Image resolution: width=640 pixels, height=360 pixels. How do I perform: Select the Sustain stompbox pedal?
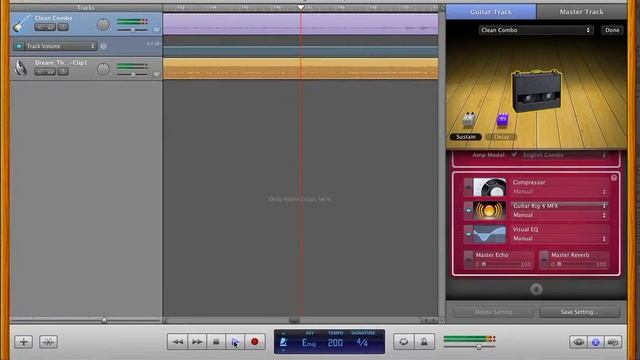pyautogui.click(x=469, y=119)
